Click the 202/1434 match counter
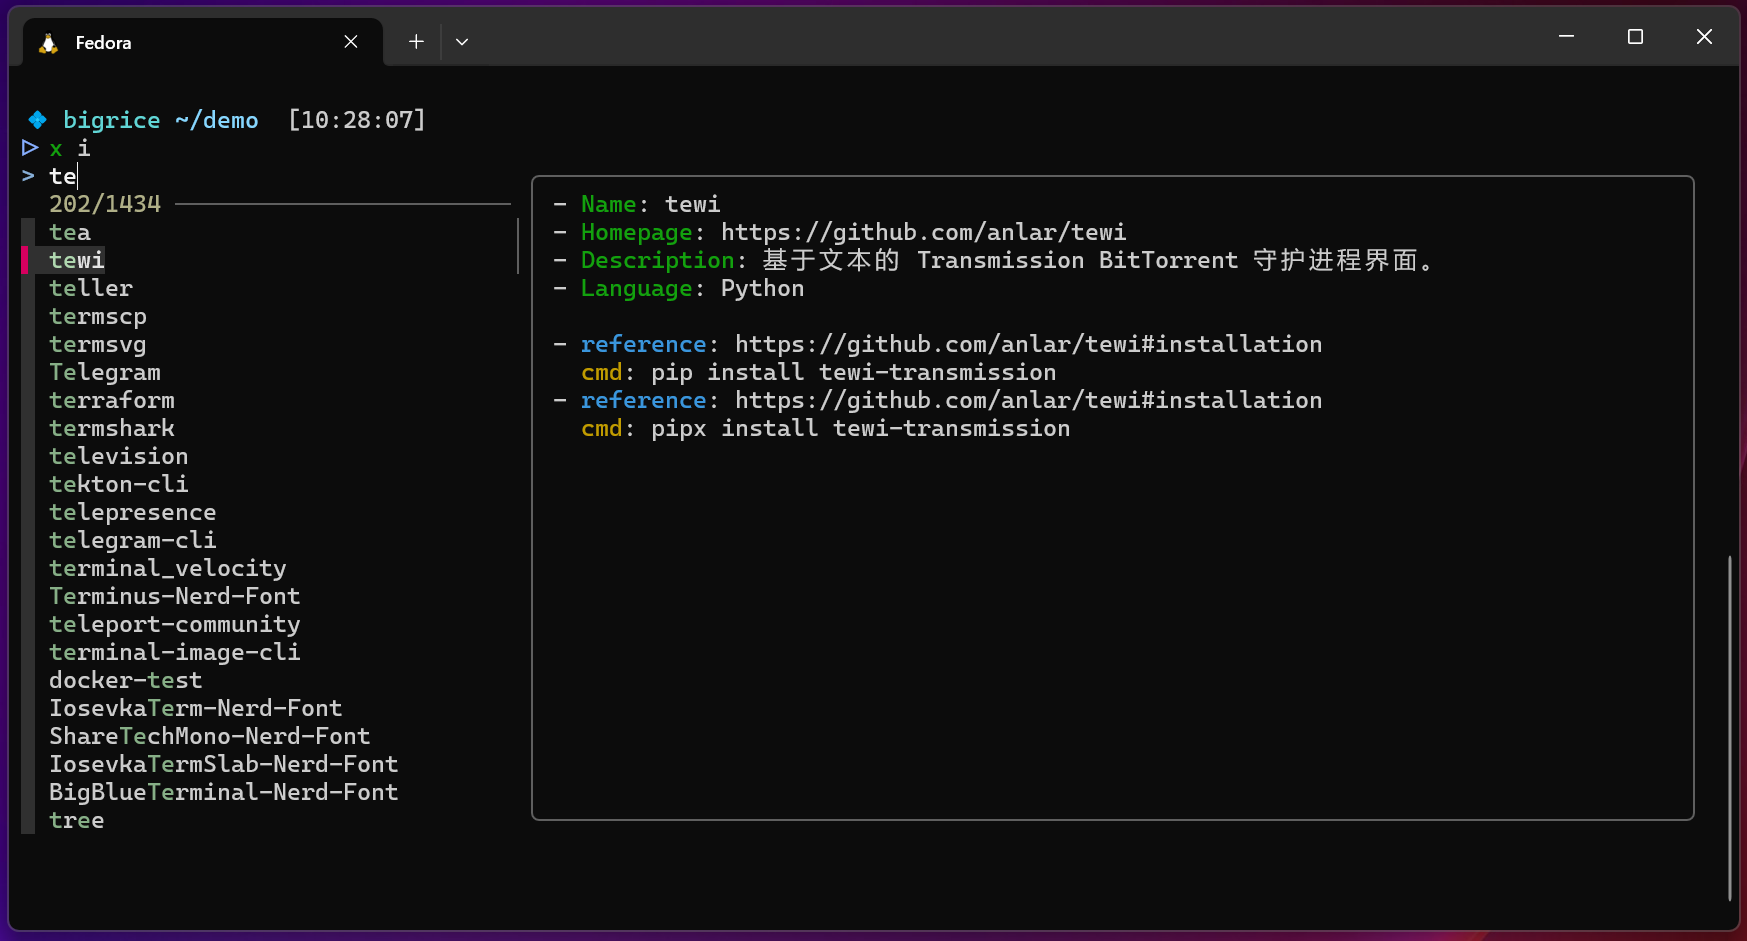The height and width of the screenshot is (941, 1747). pyautogui.click(x=105, y=204)
